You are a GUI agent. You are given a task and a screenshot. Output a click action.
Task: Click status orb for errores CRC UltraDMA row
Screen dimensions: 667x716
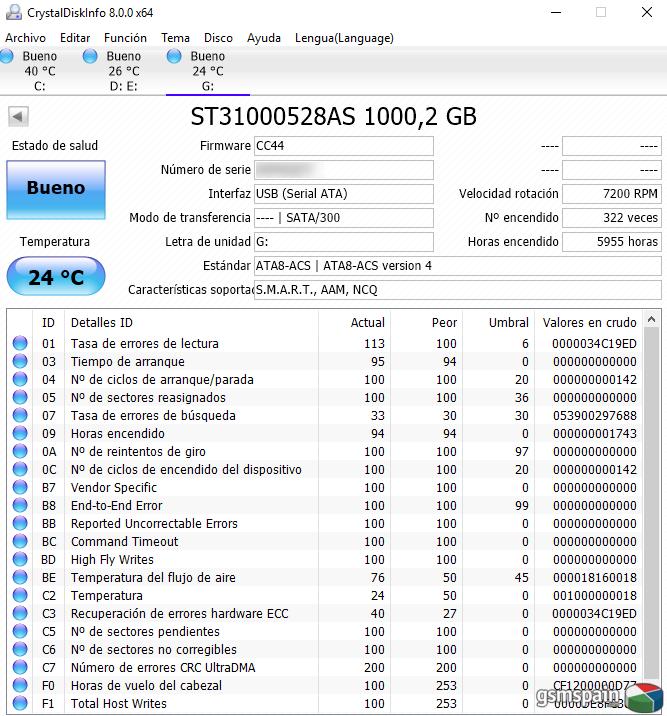click(x=20, y=667)
